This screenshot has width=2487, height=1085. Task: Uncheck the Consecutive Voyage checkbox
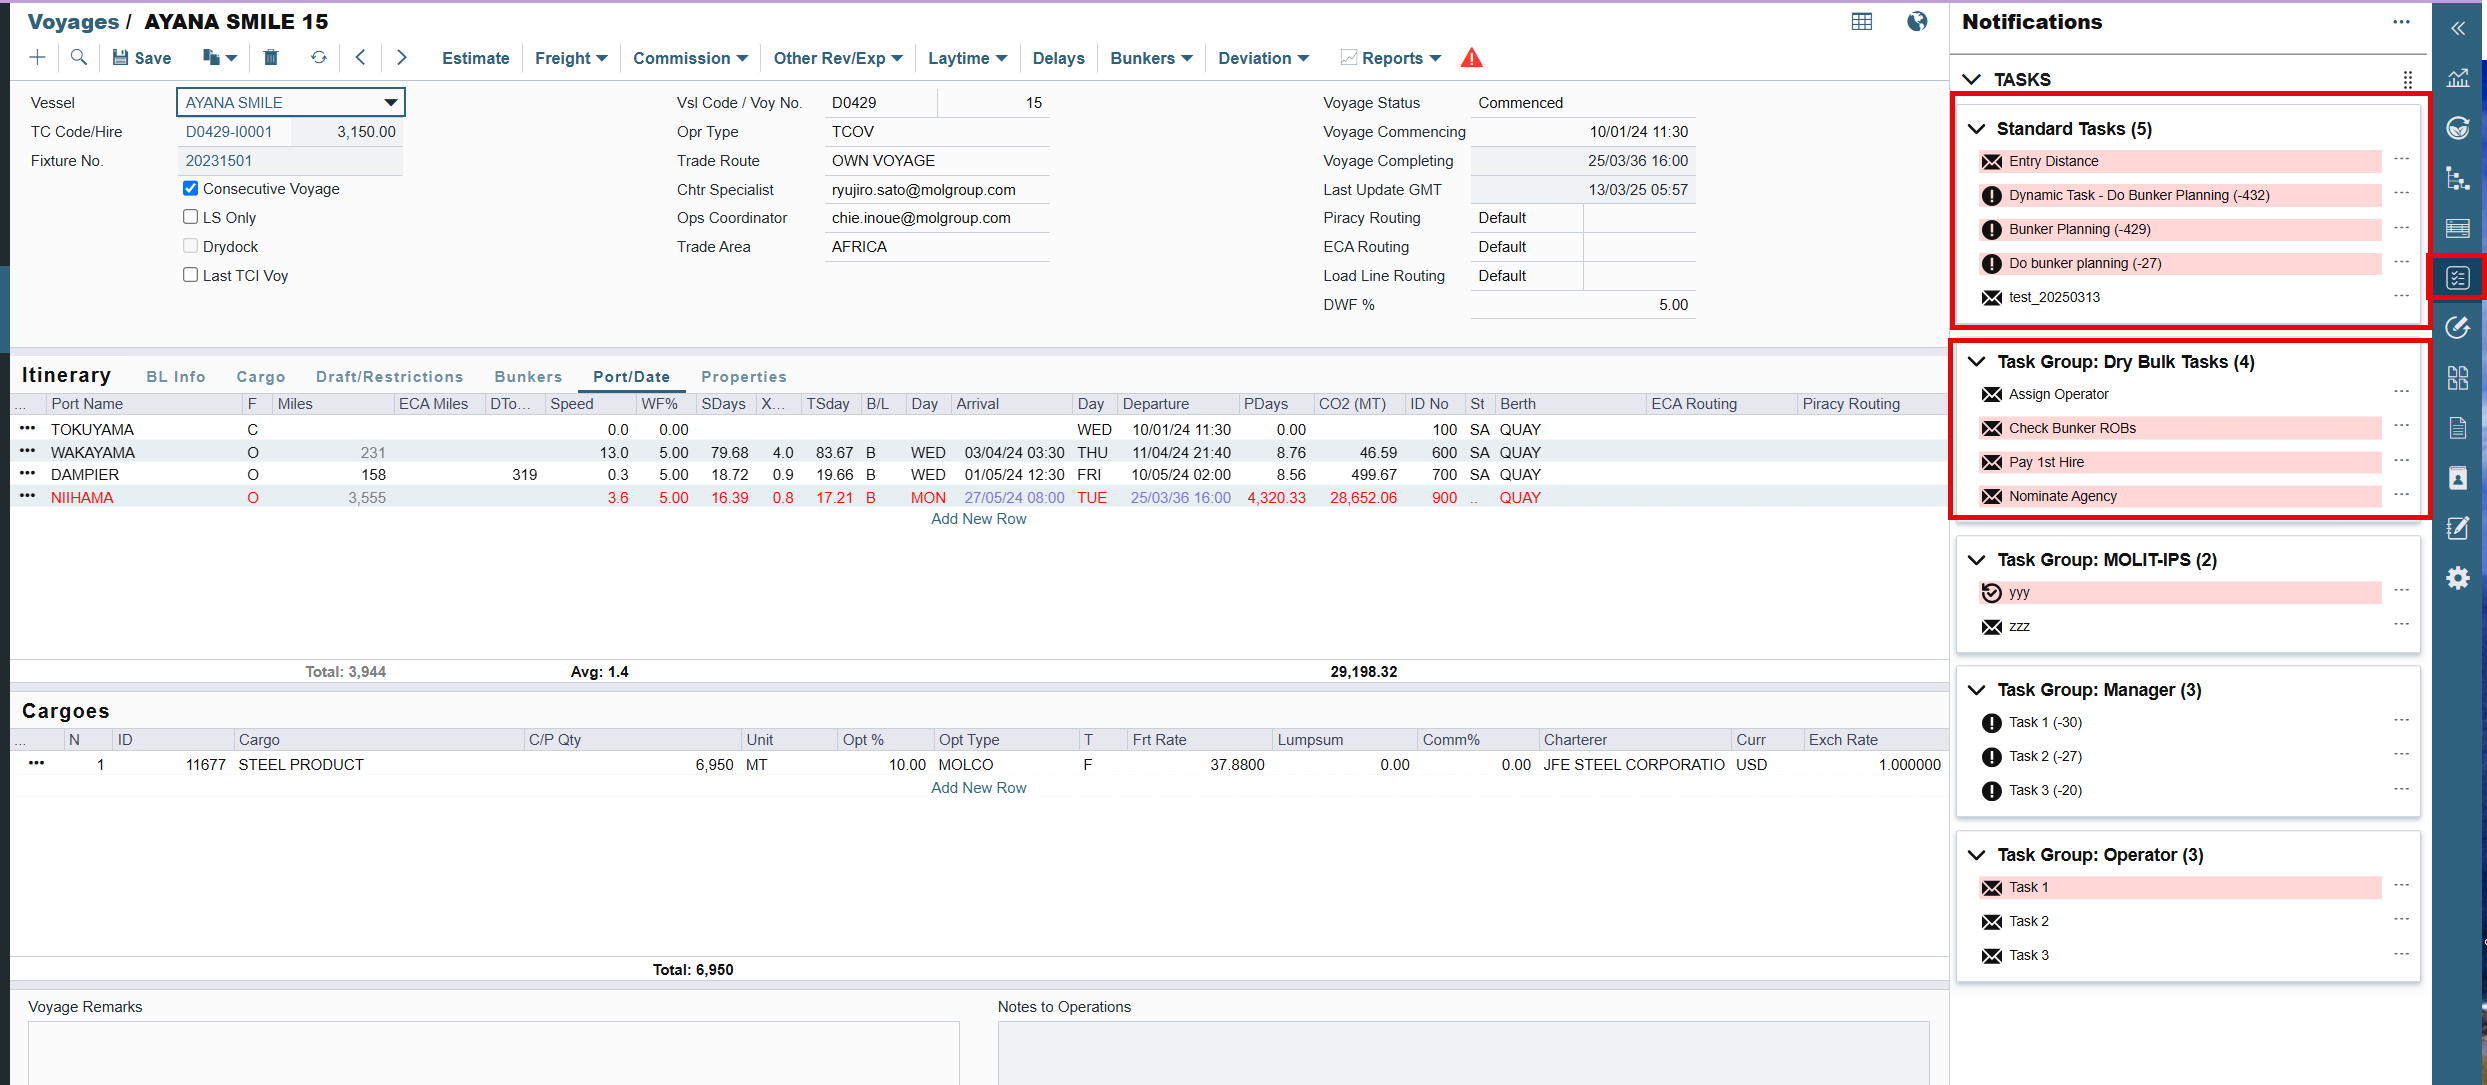(190, 188)
